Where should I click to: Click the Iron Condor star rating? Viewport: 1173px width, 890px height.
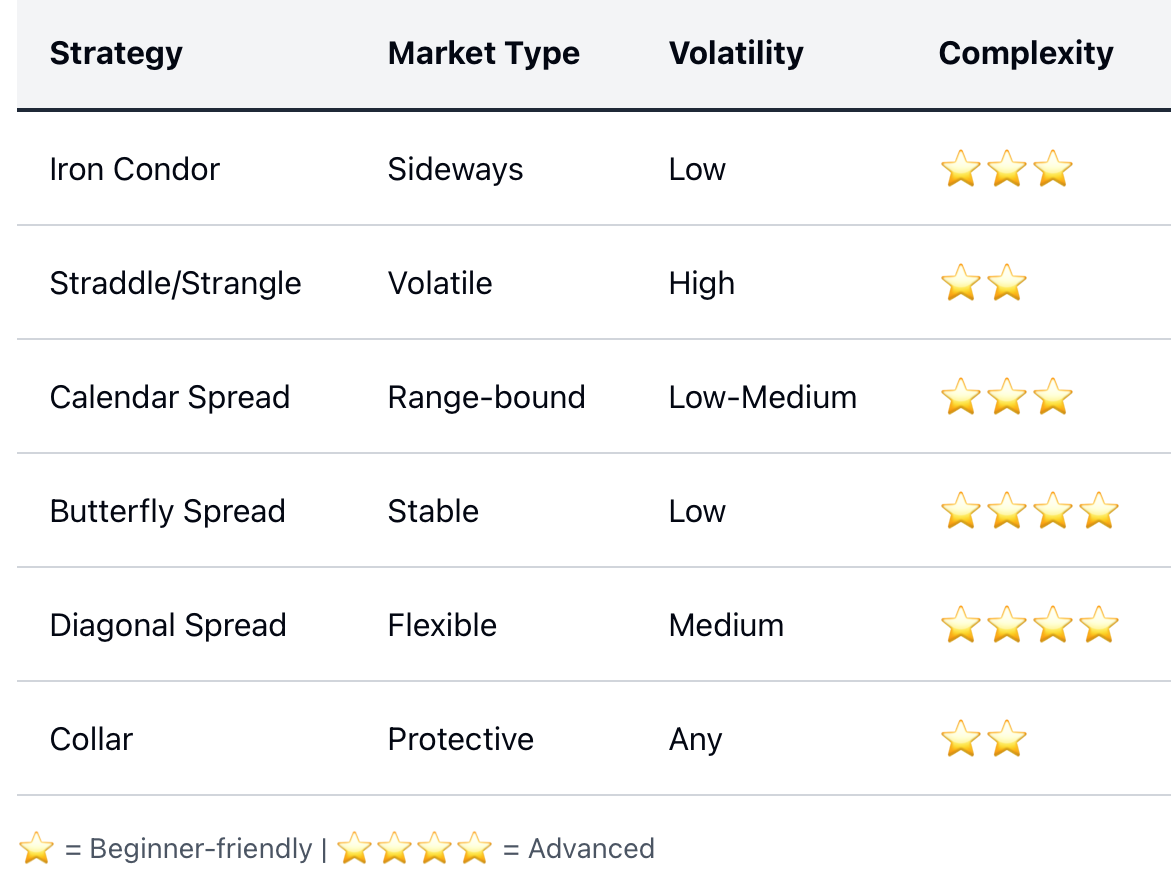coord(1006,169)
